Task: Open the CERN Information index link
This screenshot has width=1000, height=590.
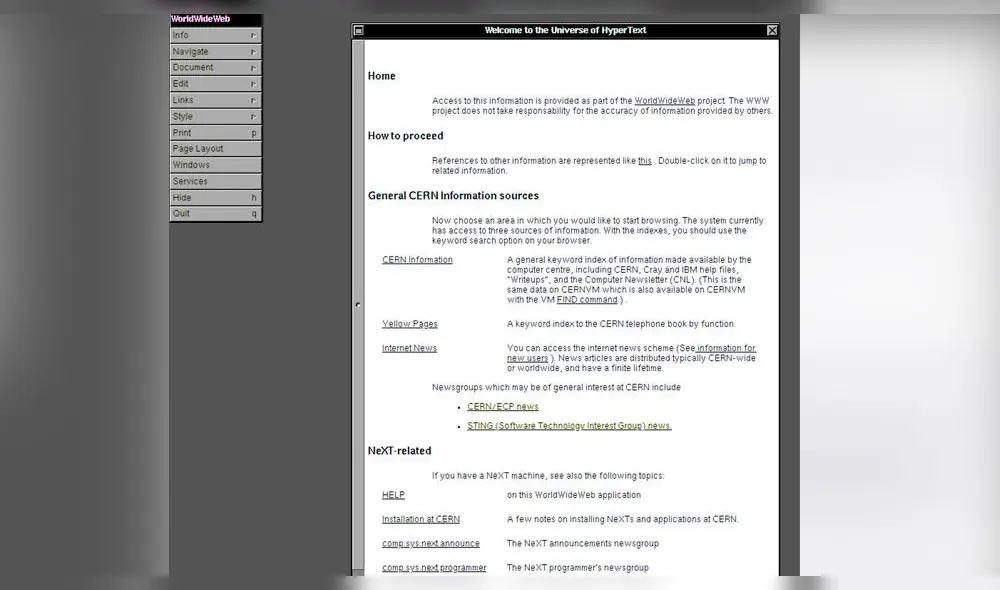Action: (x=417, y=259)
